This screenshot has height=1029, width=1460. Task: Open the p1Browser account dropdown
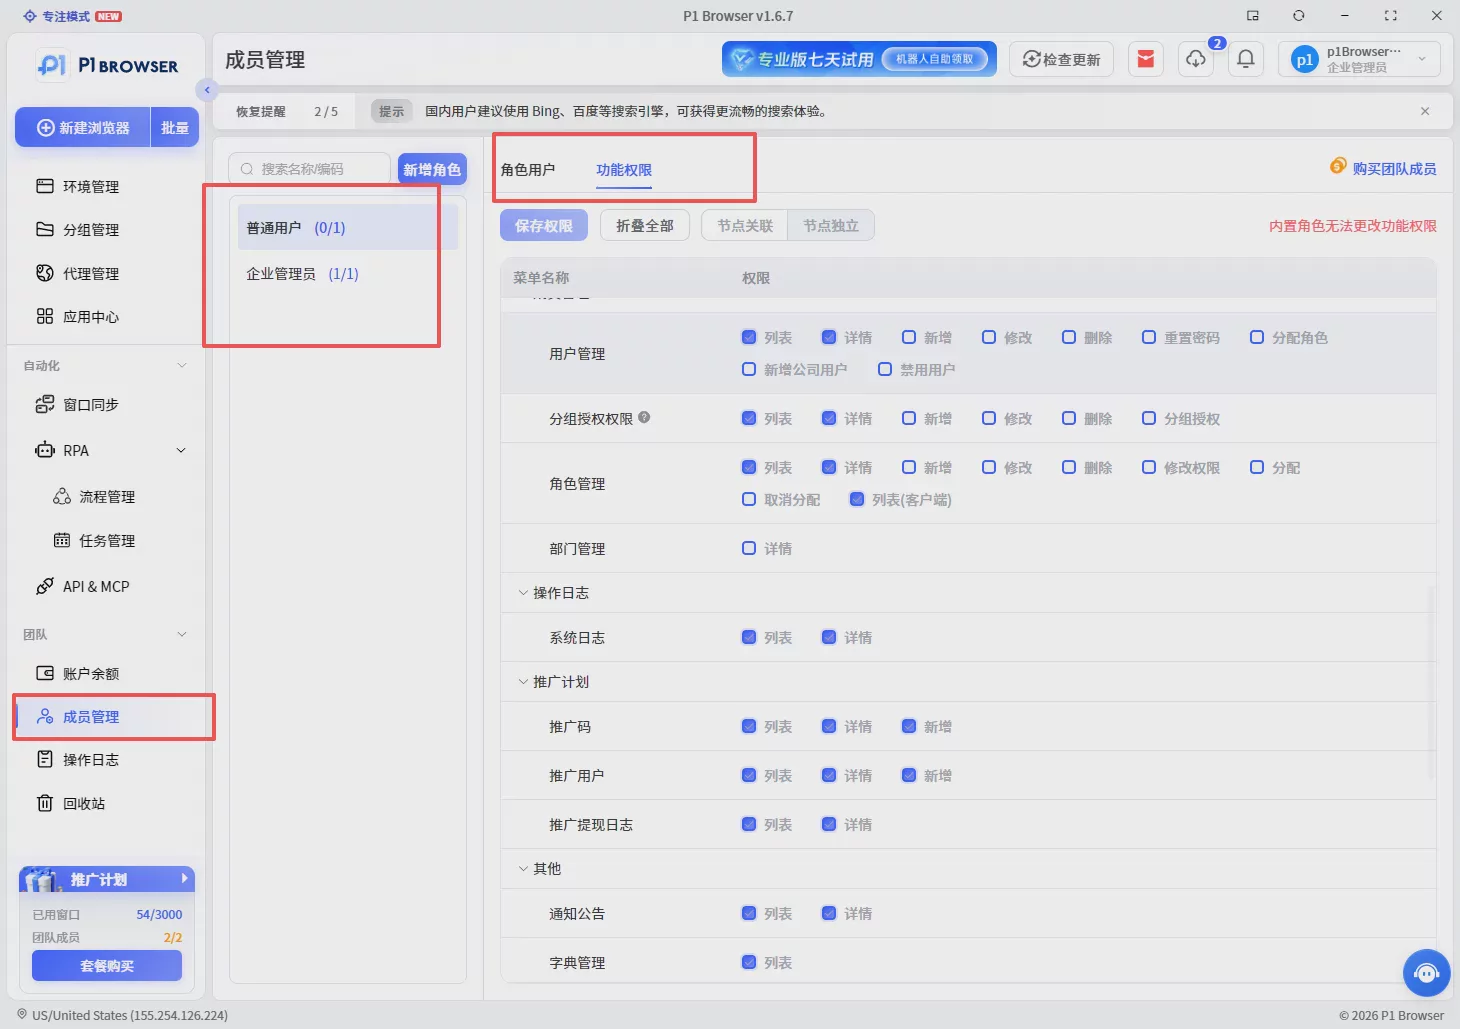(x=1359, y=59)
